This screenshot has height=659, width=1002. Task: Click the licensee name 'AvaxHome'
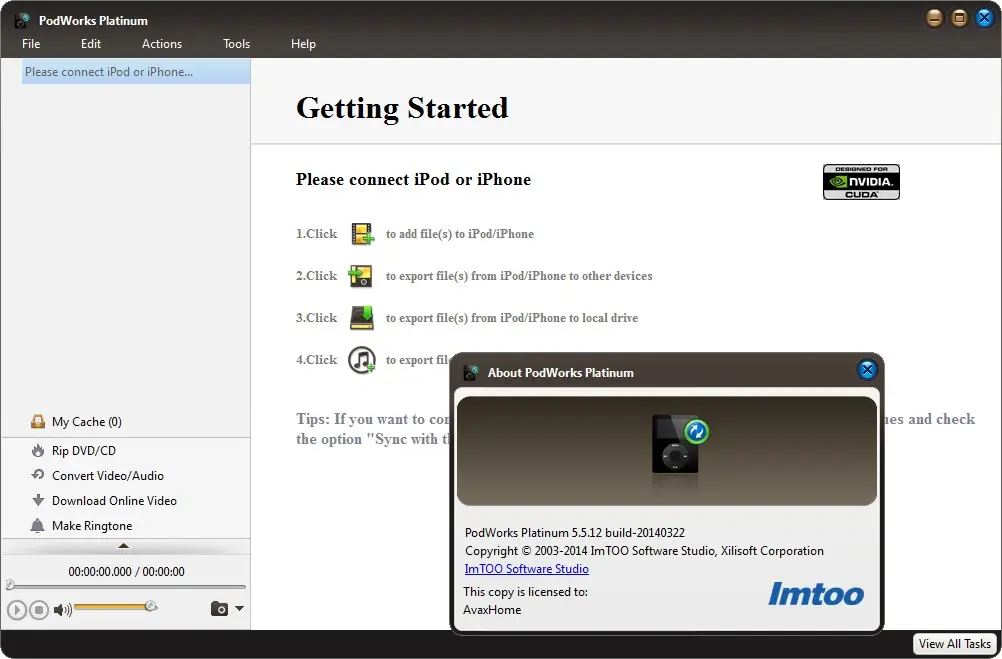click(492, 610)
